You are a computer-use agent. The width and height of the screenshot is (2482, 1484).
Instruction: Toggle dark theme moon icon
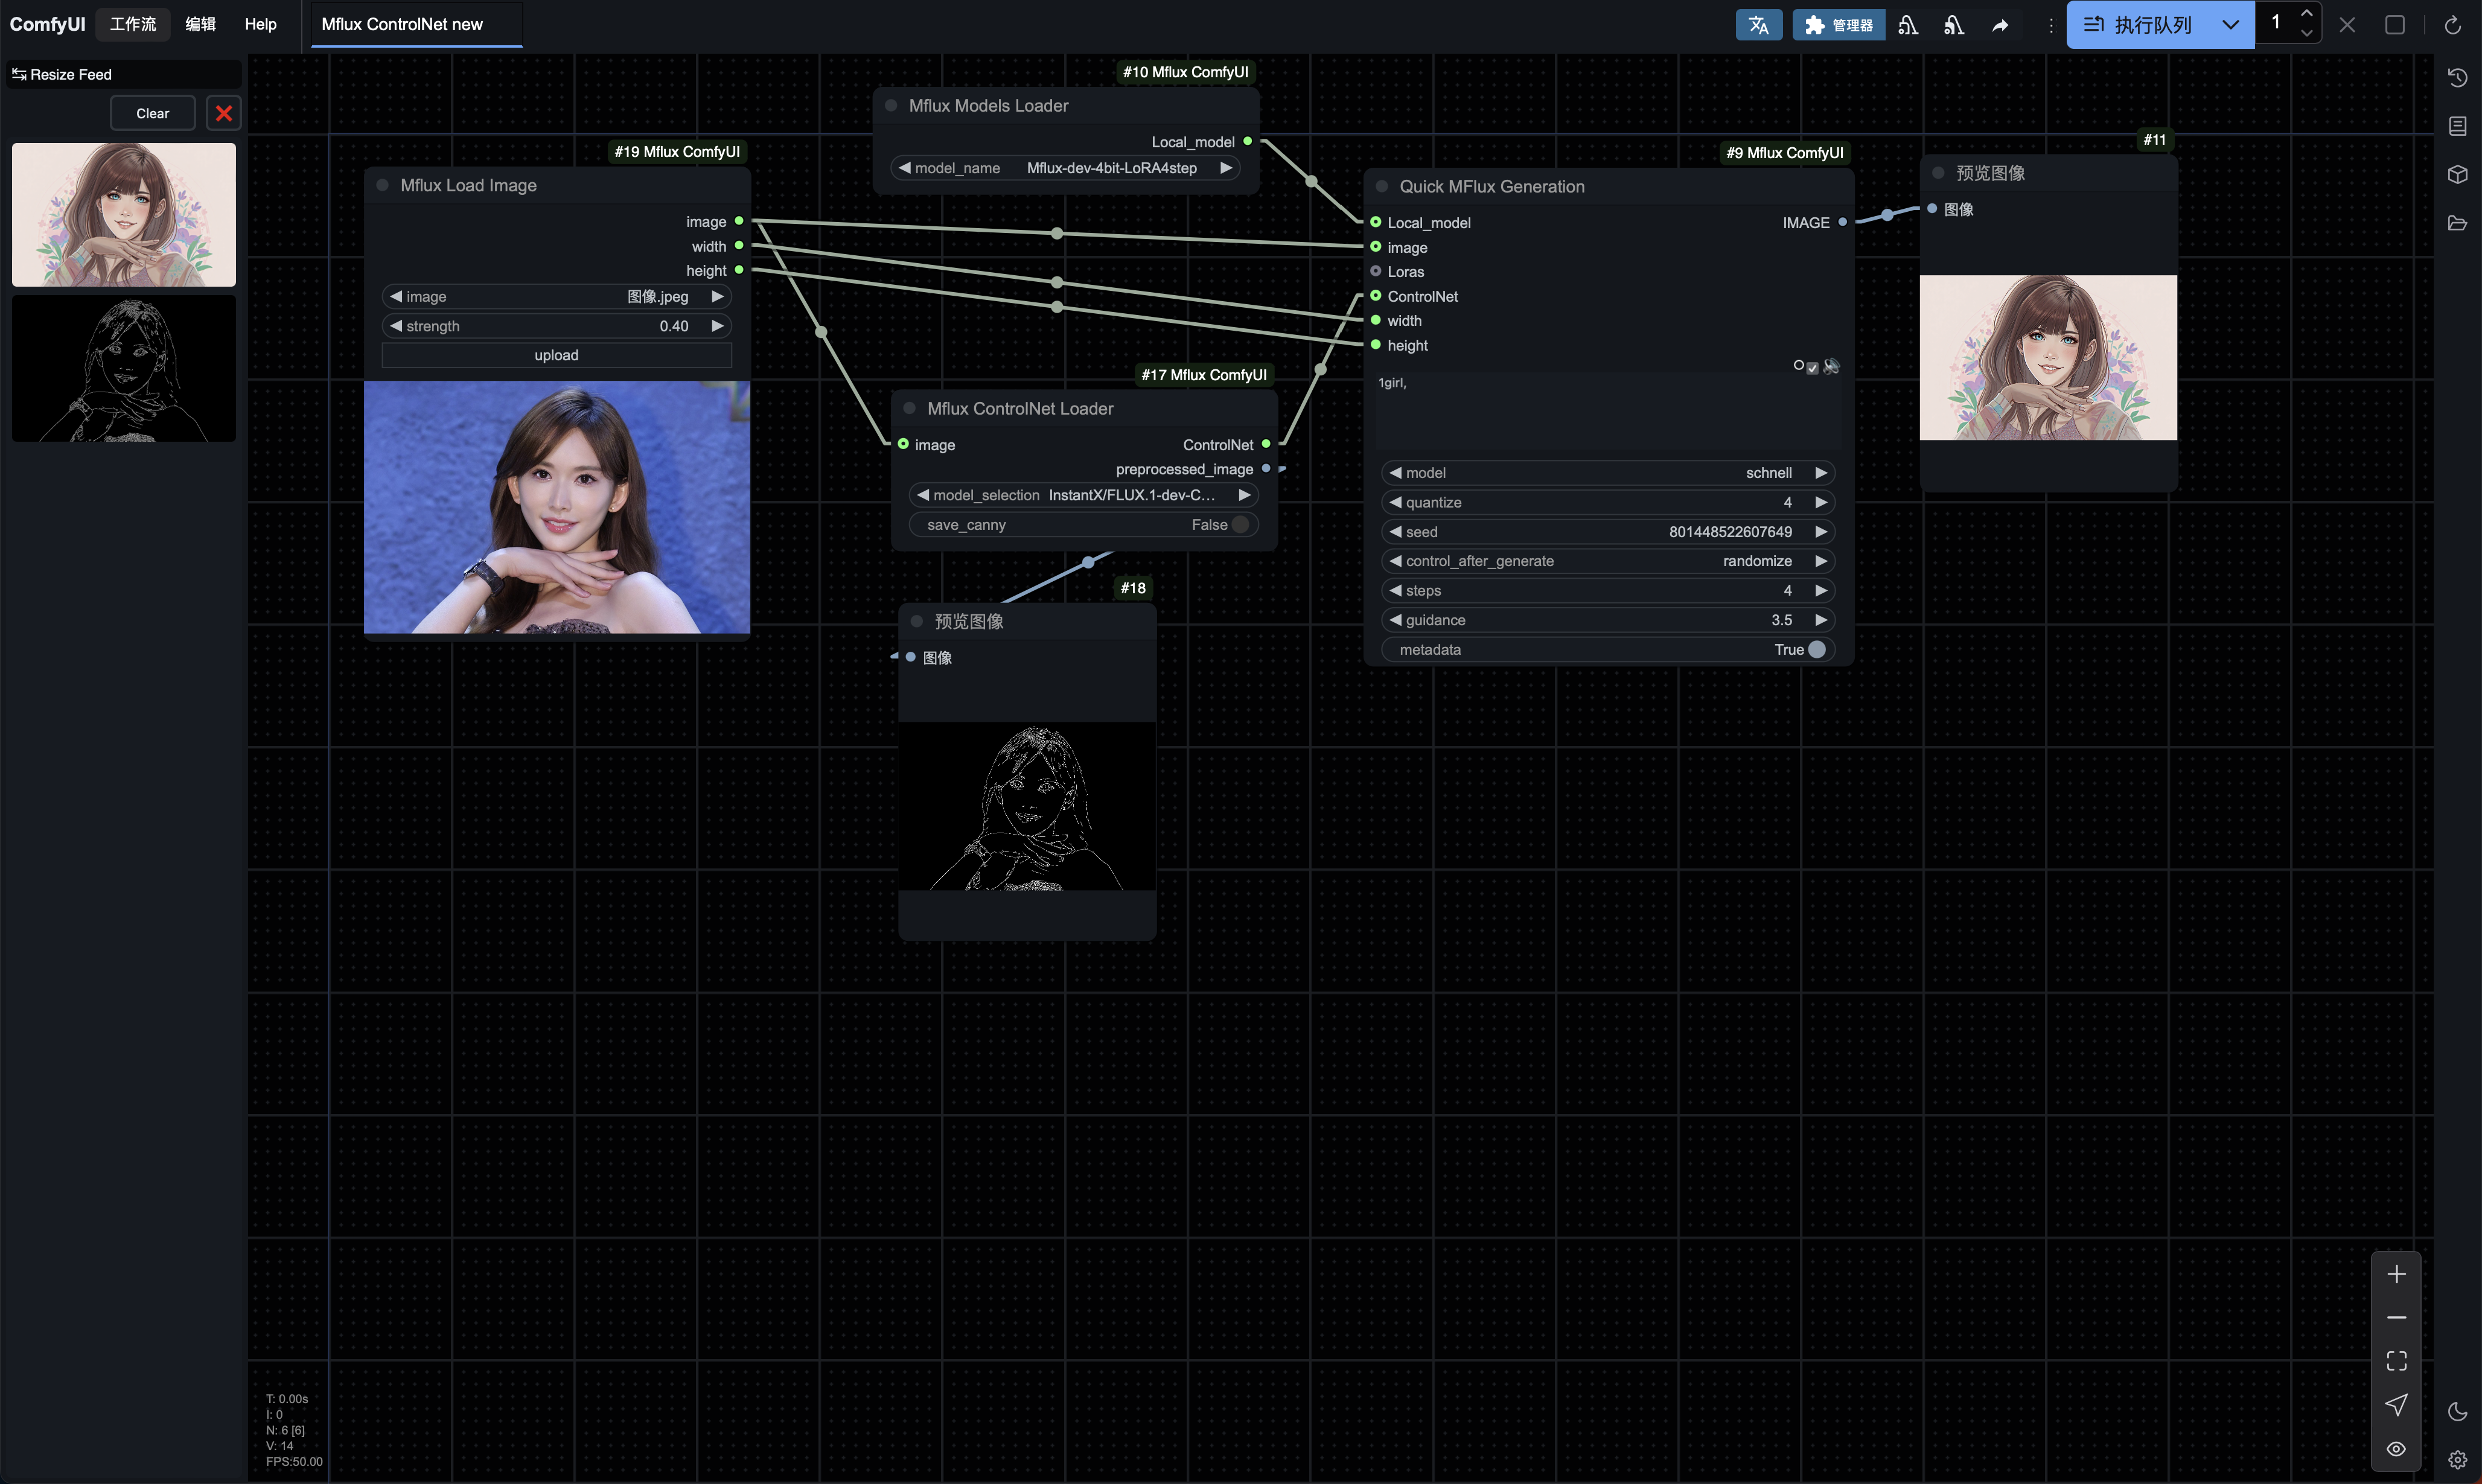[x=2457, y=1411]
